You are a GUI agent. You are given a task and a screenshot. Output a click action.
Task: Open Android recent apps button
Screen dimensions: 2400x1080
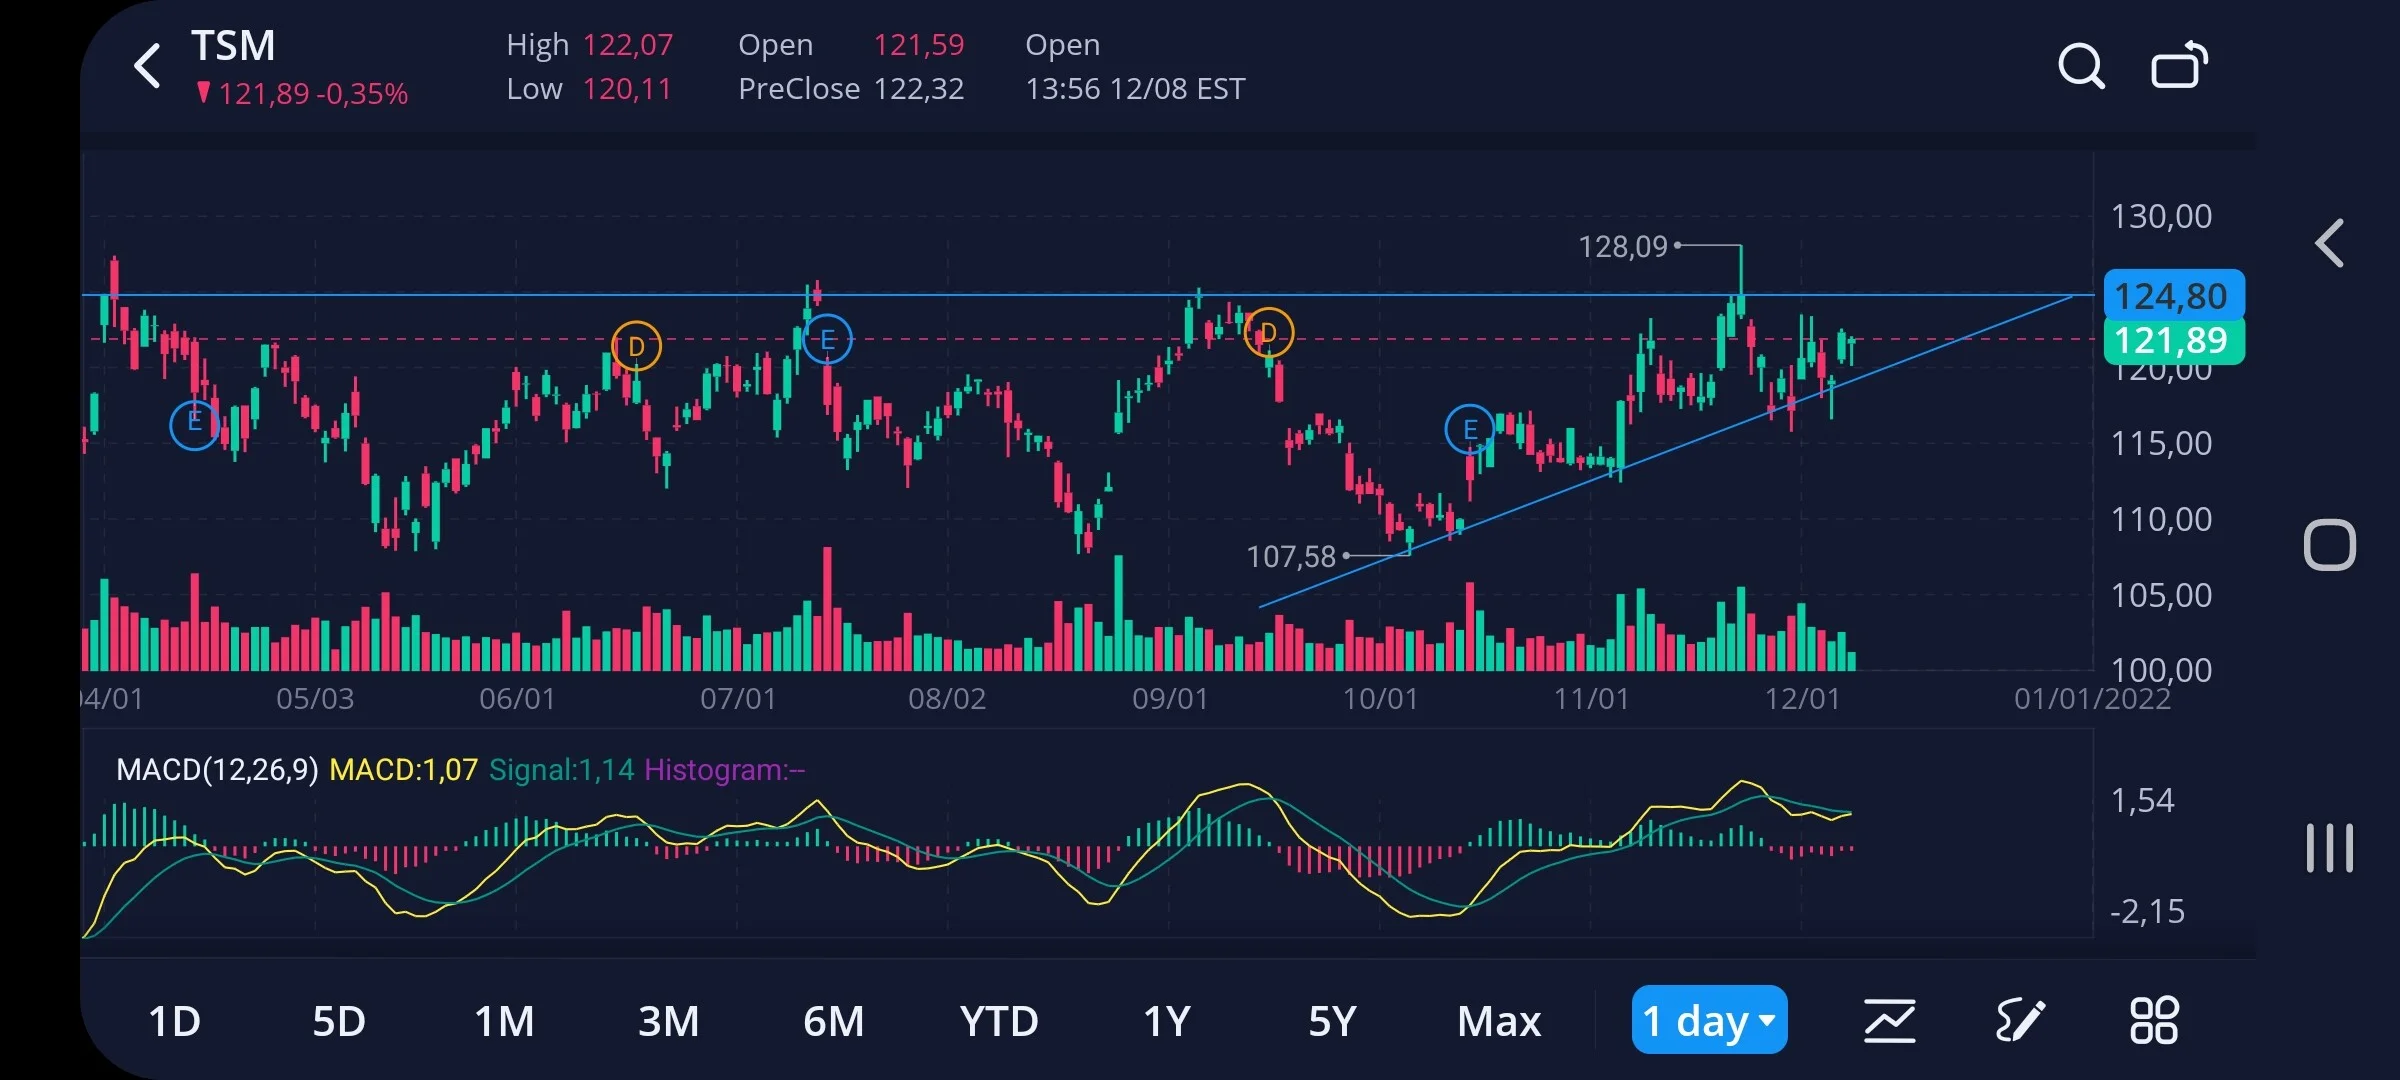pos(2330,848)
